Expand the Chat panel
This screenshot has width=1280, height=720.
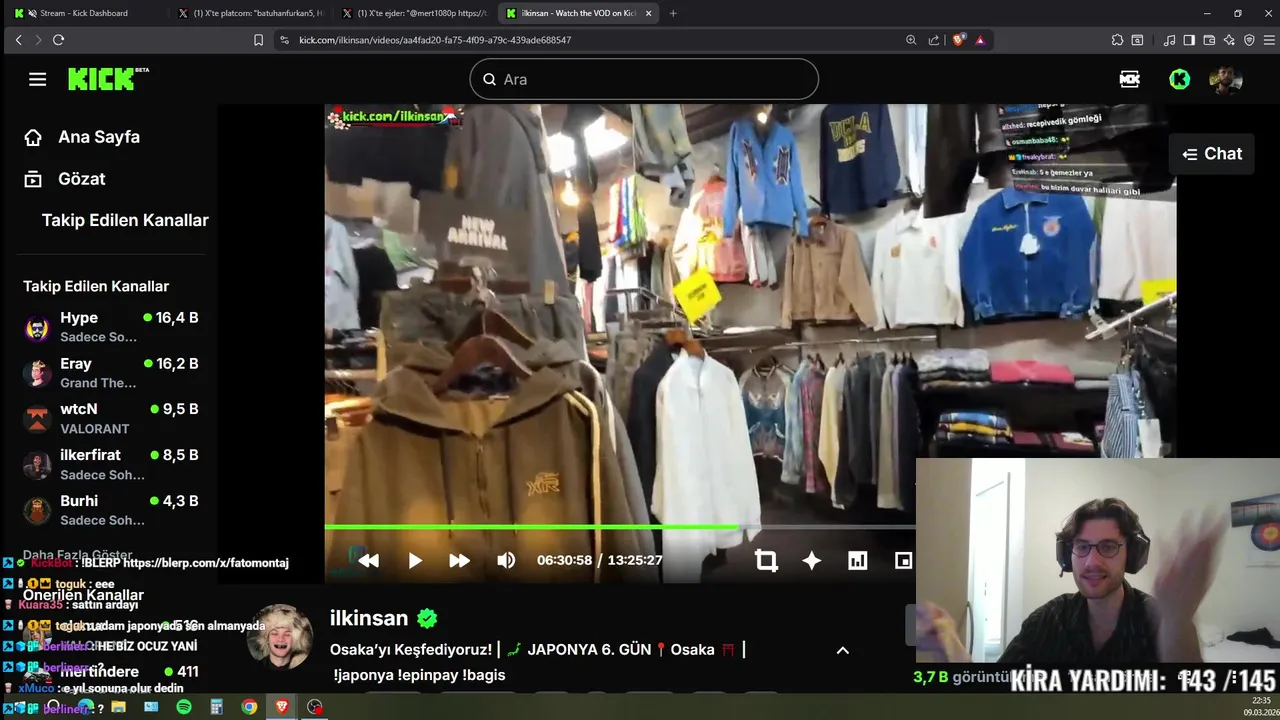point(1212,154)
